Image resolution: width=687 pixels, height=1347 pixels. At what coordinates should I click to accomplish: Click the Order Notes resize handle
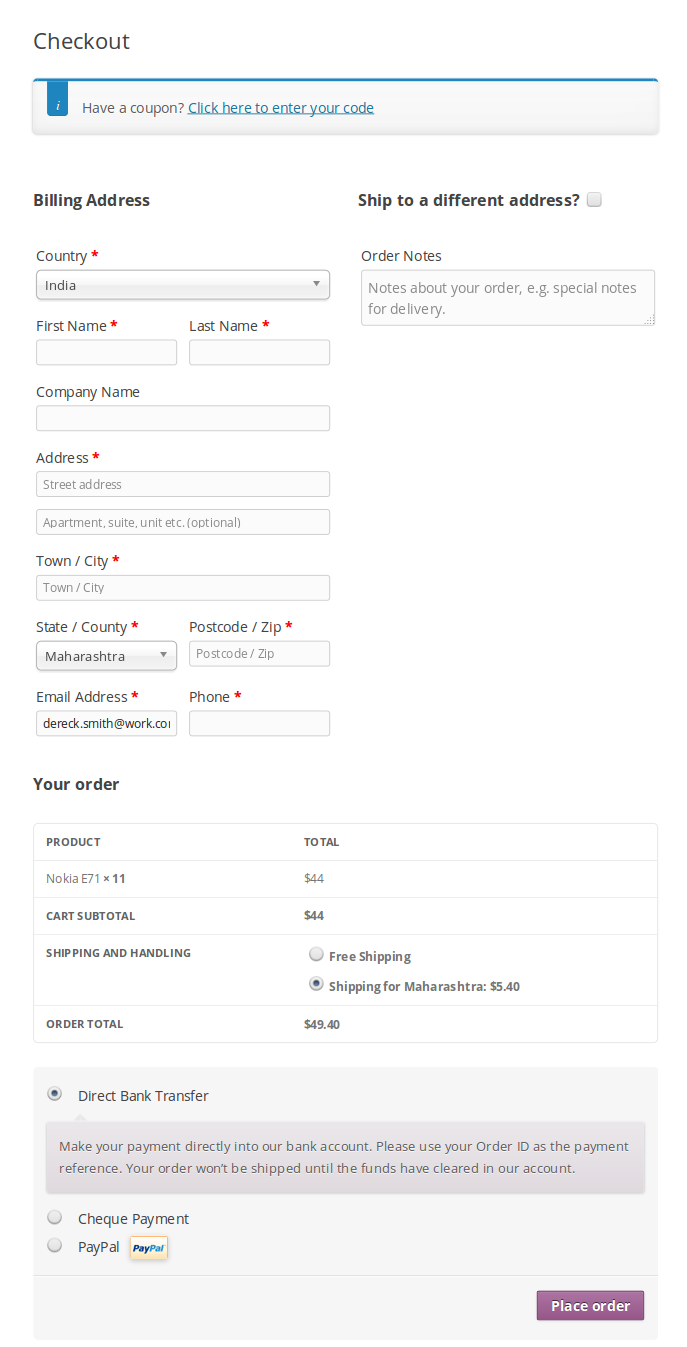[x=649, y=320]
